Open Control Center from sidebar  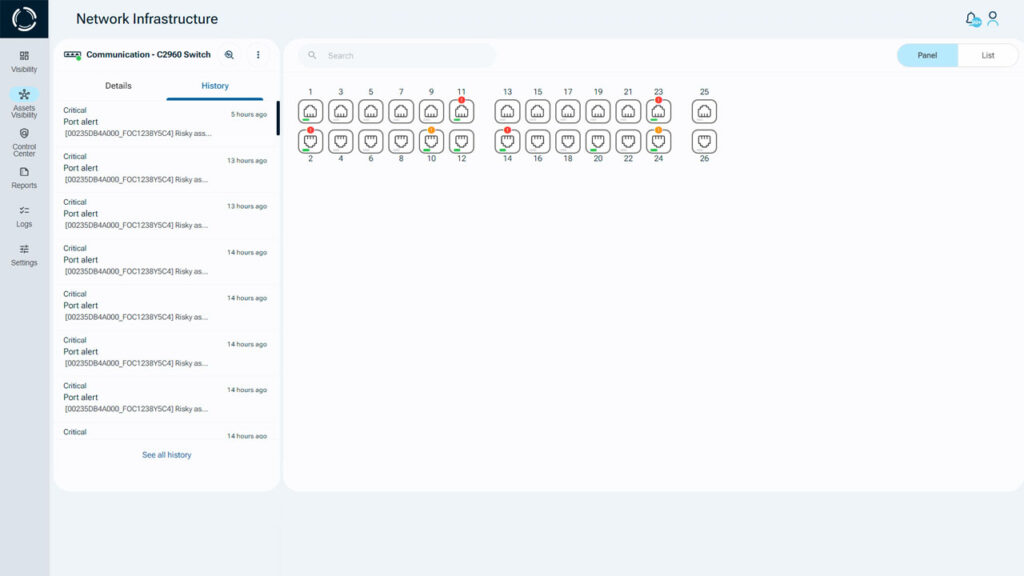[24, 142]
